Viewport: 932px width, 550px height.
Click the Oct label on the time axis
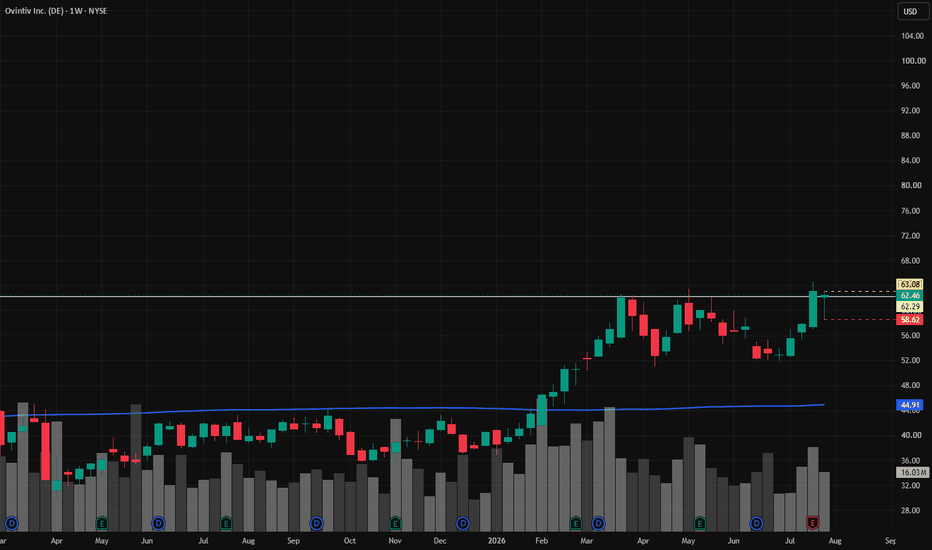point(350,540)
